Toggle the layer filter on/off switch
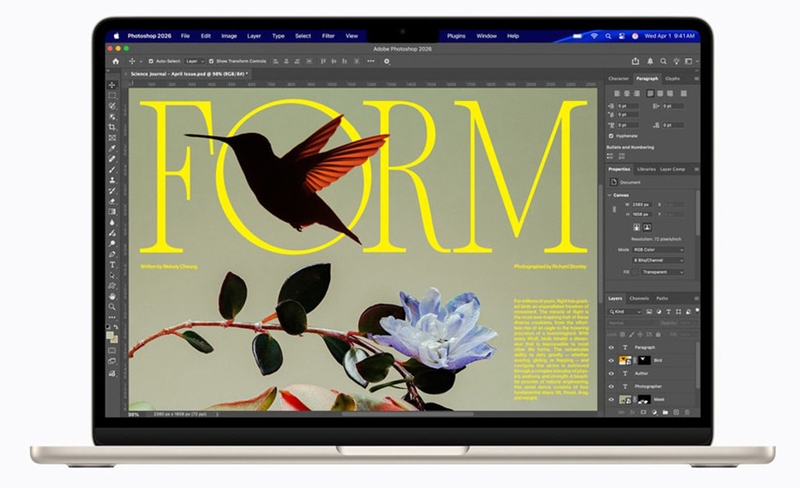This screenshot has height=488, width=800. pyautogui.click(x=697, y=310)
